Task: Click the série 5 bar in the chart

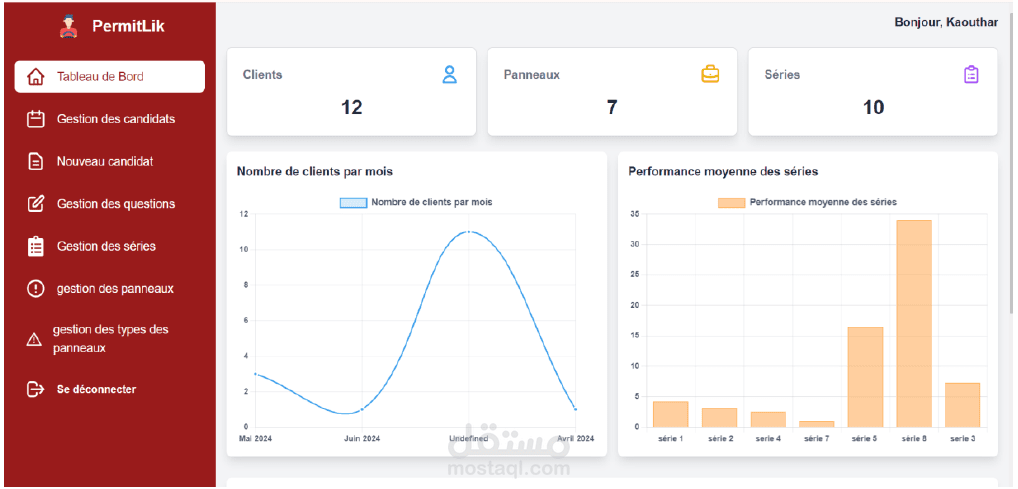Action: pyautogui.click(x=865, y=377)
